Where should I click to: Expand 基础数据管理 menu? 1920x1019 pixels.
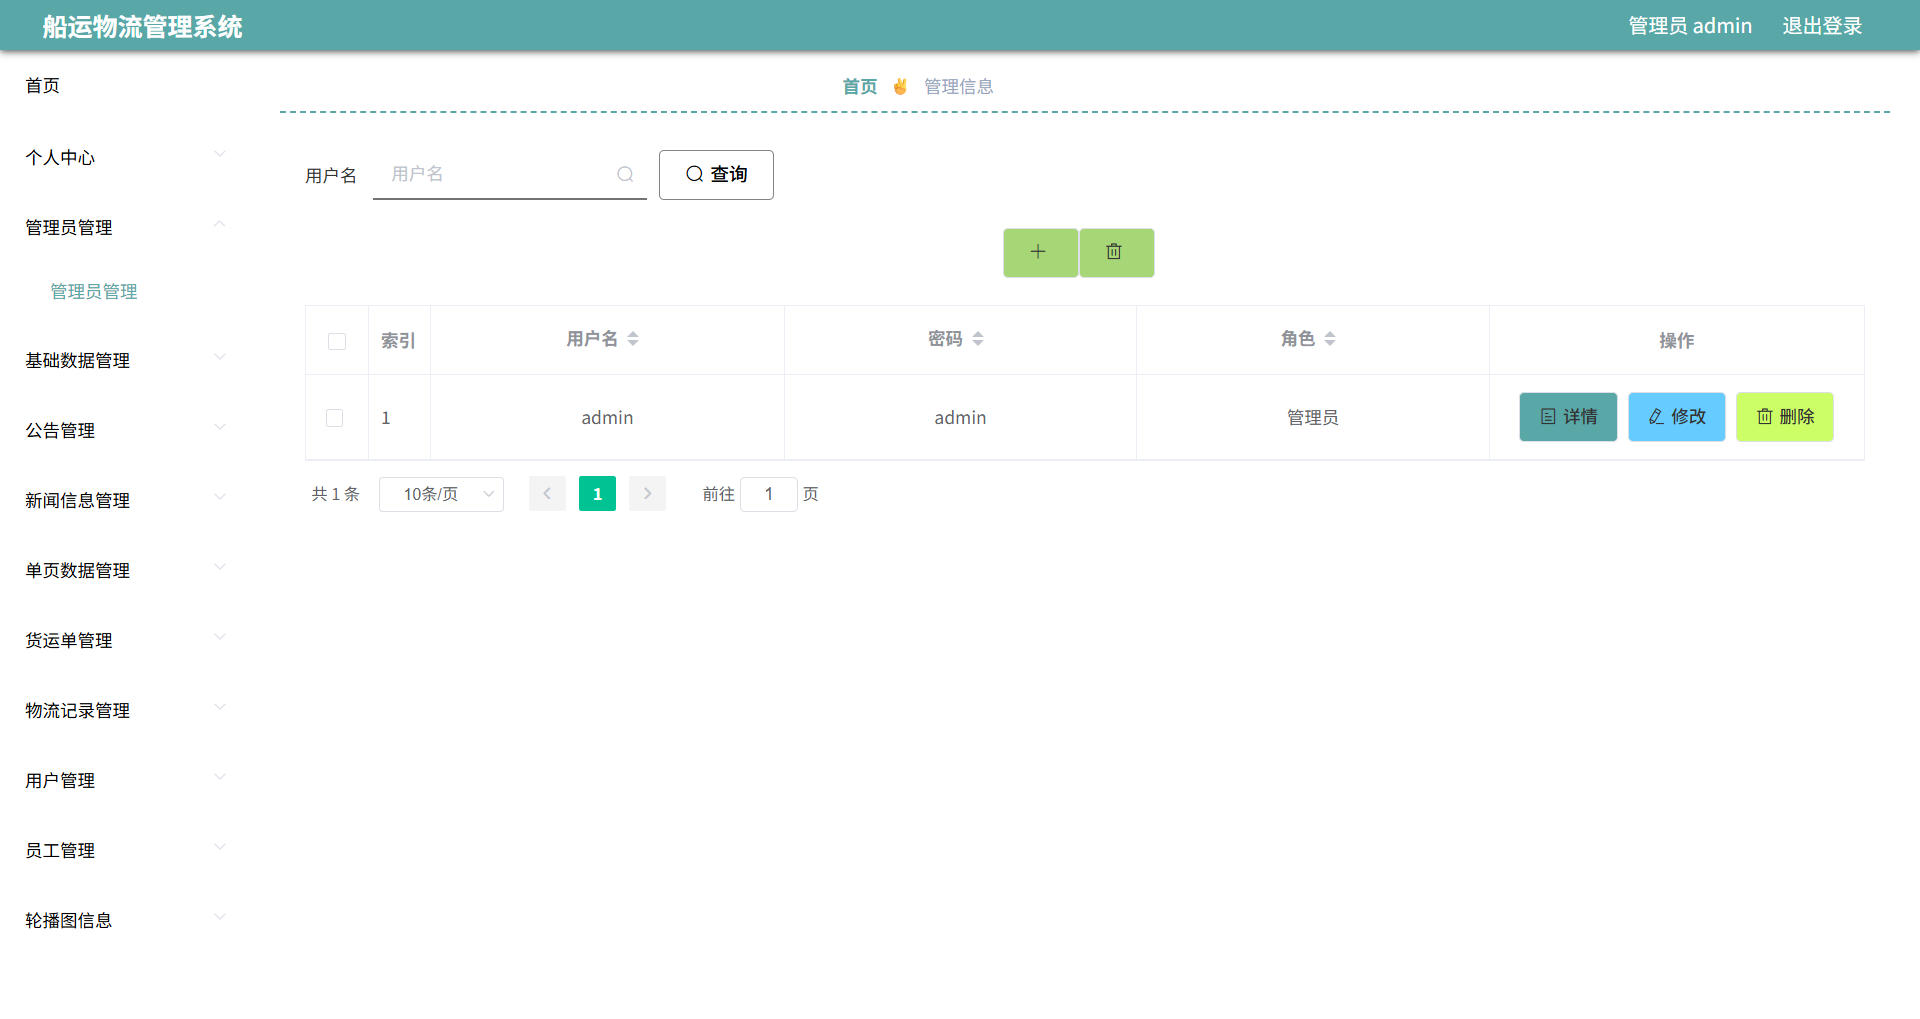125,360
